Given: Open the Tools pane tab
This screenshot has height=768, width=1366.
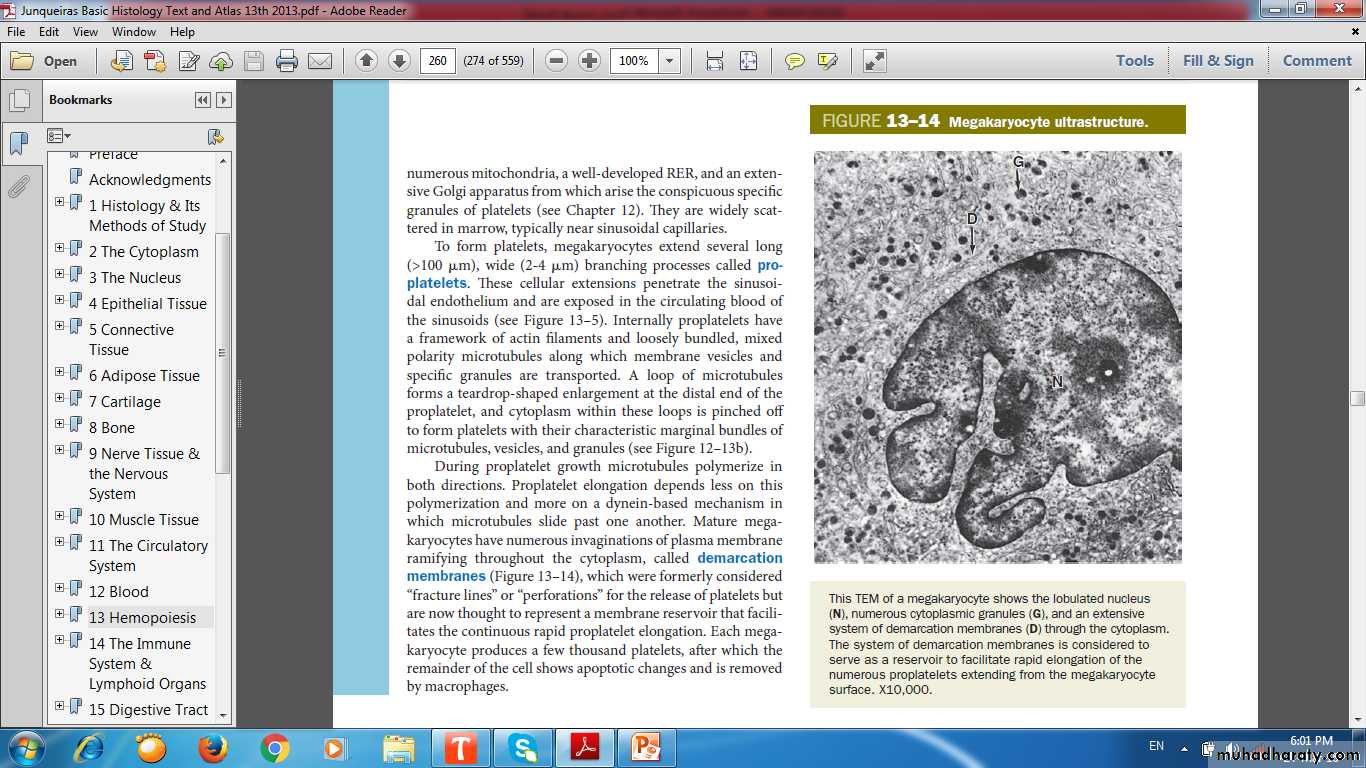Looking at the screenshot, I should 1135,61.
